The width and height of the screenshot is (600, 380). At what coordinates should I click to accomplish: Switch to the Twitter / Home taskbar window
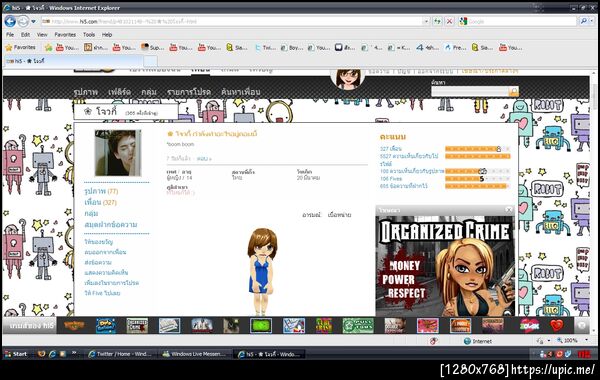[x=120, y=354]
